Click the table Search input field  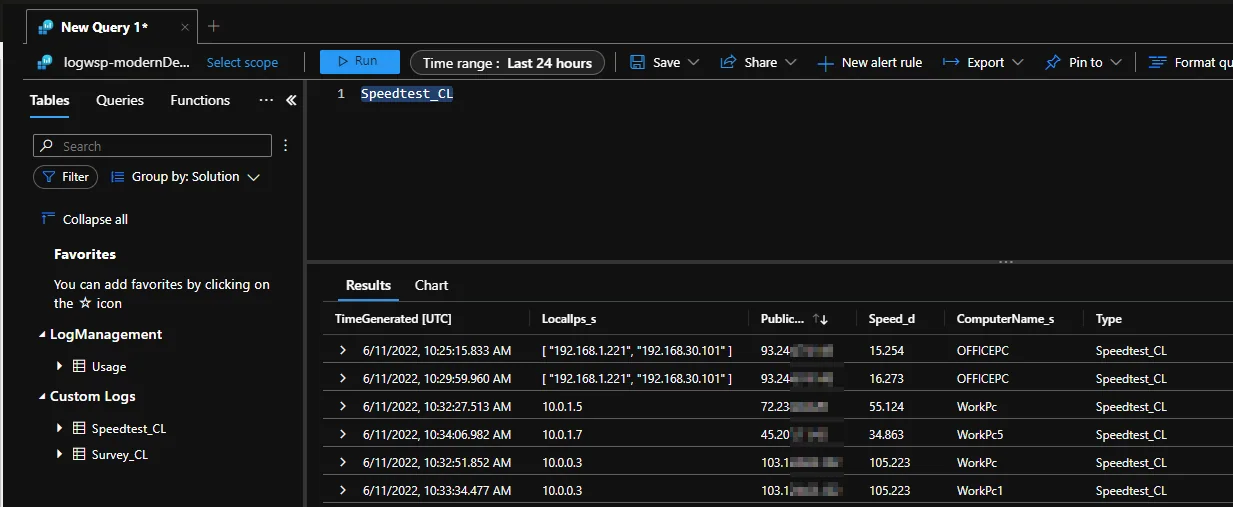point(152,146)
